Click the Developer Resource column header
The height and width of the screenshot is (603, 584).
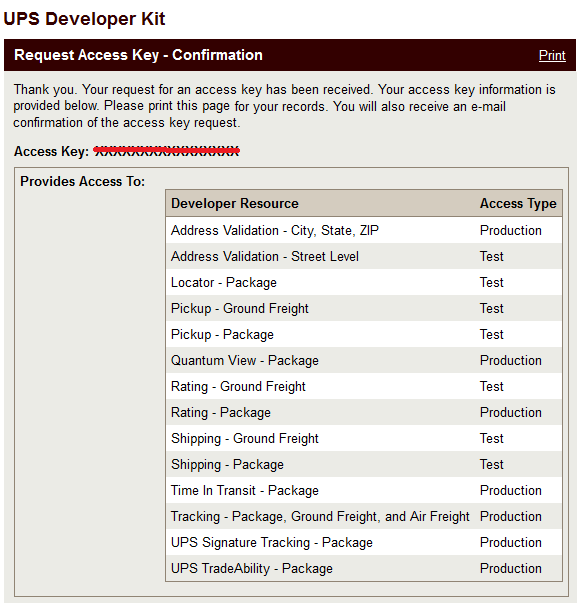(235, 203)
